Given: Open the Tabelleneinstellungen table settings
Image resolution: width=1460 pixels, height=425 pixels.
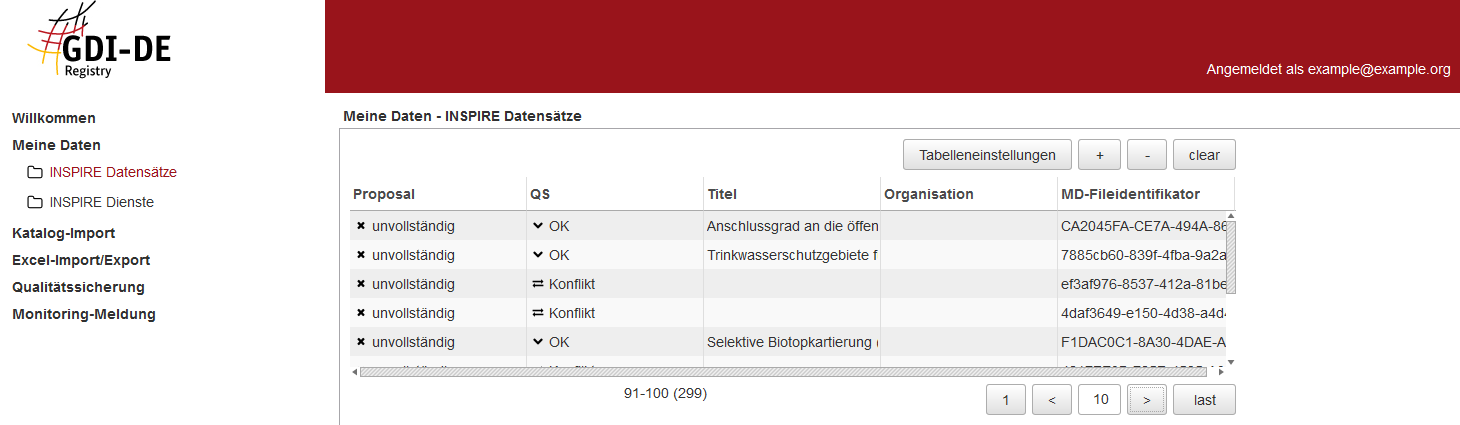Looking at the screenshot, I should (x=987, y=155).
